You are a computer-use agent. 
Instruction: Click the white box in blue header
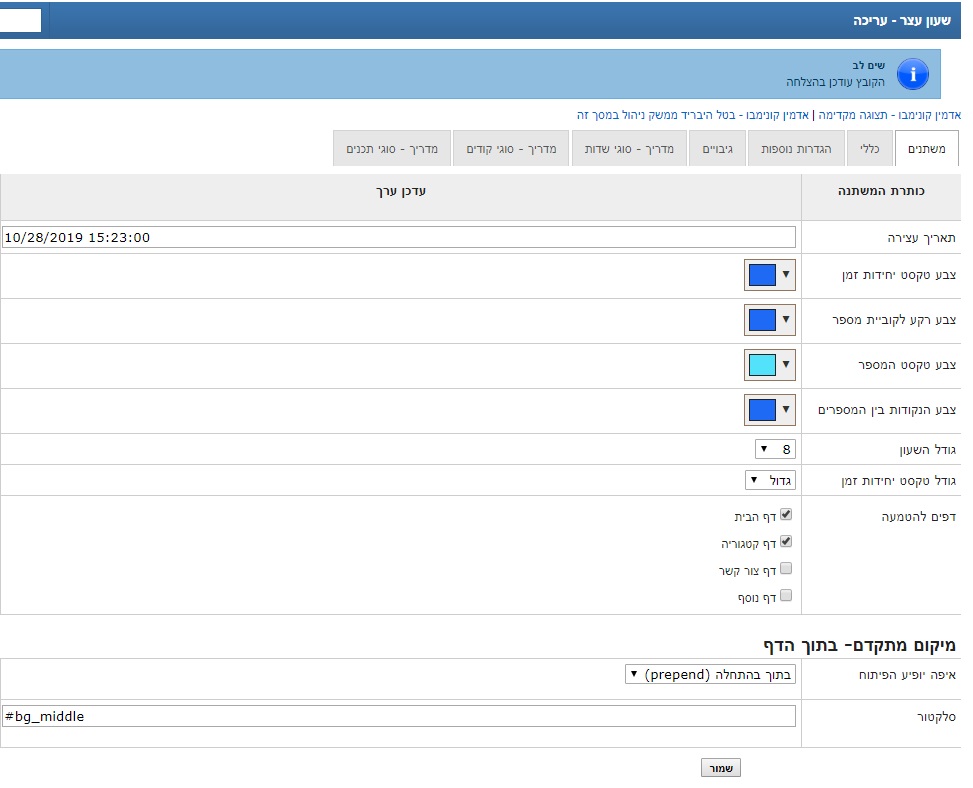coord(20,20)
